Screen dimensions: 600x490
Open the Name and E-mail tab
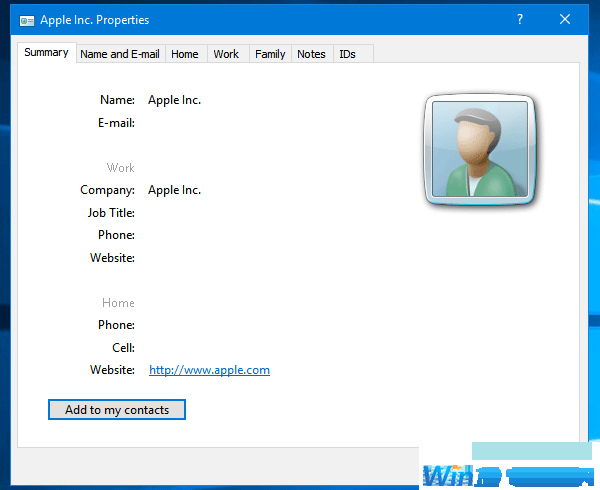click(x=120, y=54)
